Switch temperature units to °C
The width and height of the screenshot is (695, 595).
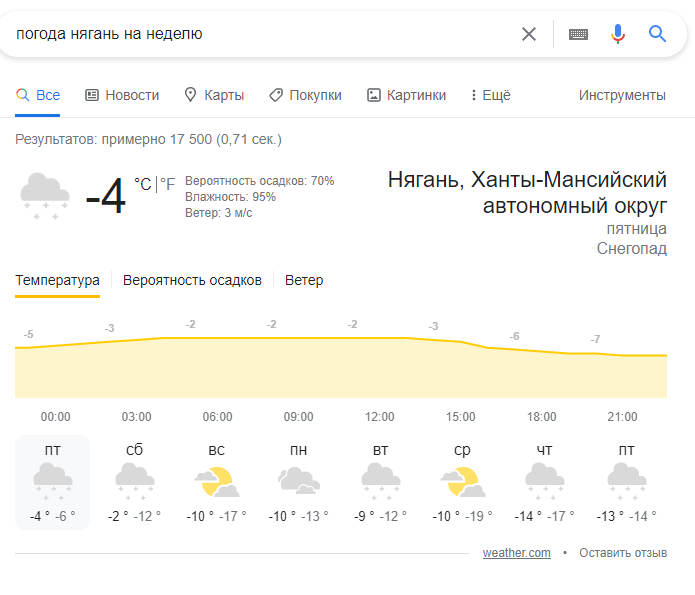pyautogui.click(x=143, y=184)
